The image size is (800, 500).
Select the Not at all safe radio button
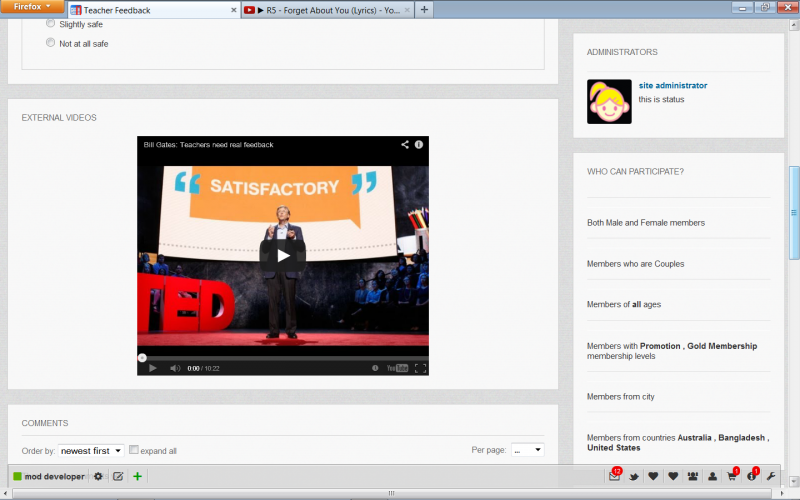tap(51, 43)
